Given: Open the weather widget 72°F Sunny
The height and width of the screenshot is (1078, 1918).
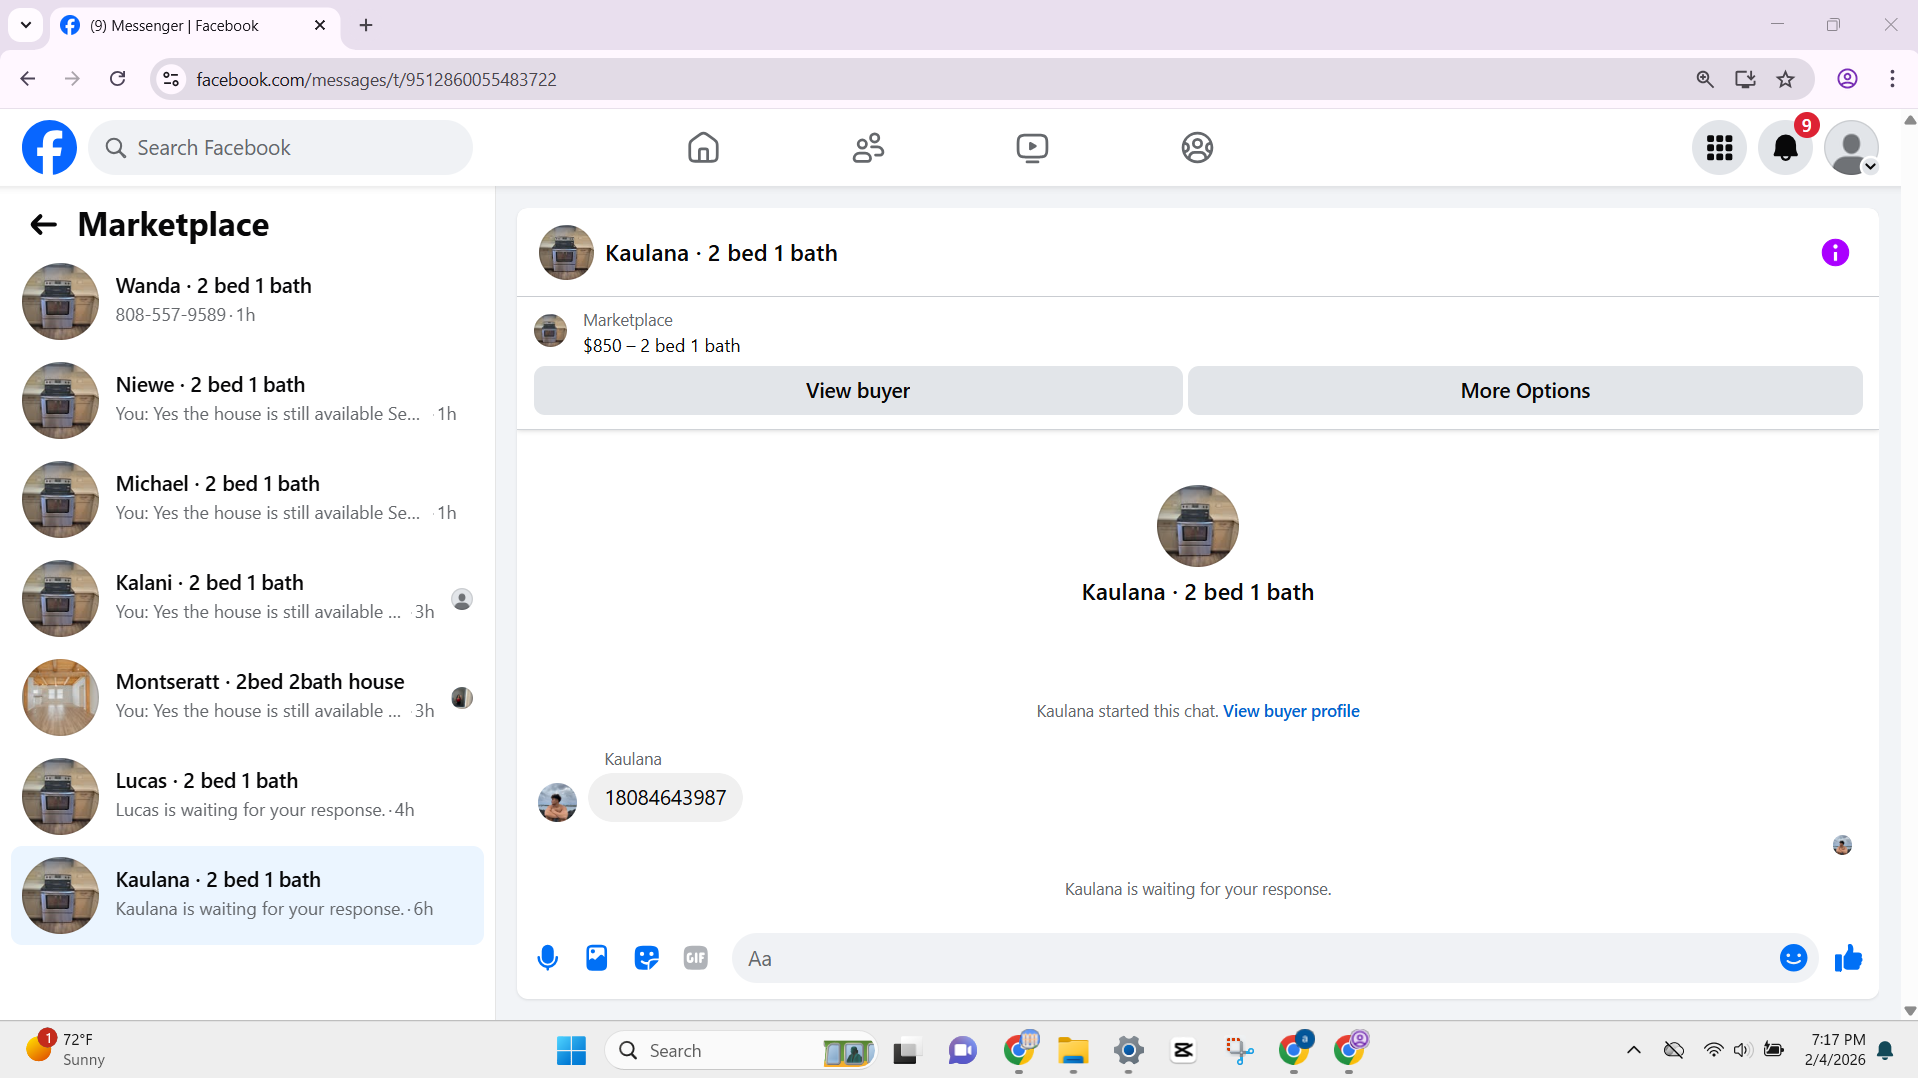Looking at the screenshot, I should point(66,1049).
